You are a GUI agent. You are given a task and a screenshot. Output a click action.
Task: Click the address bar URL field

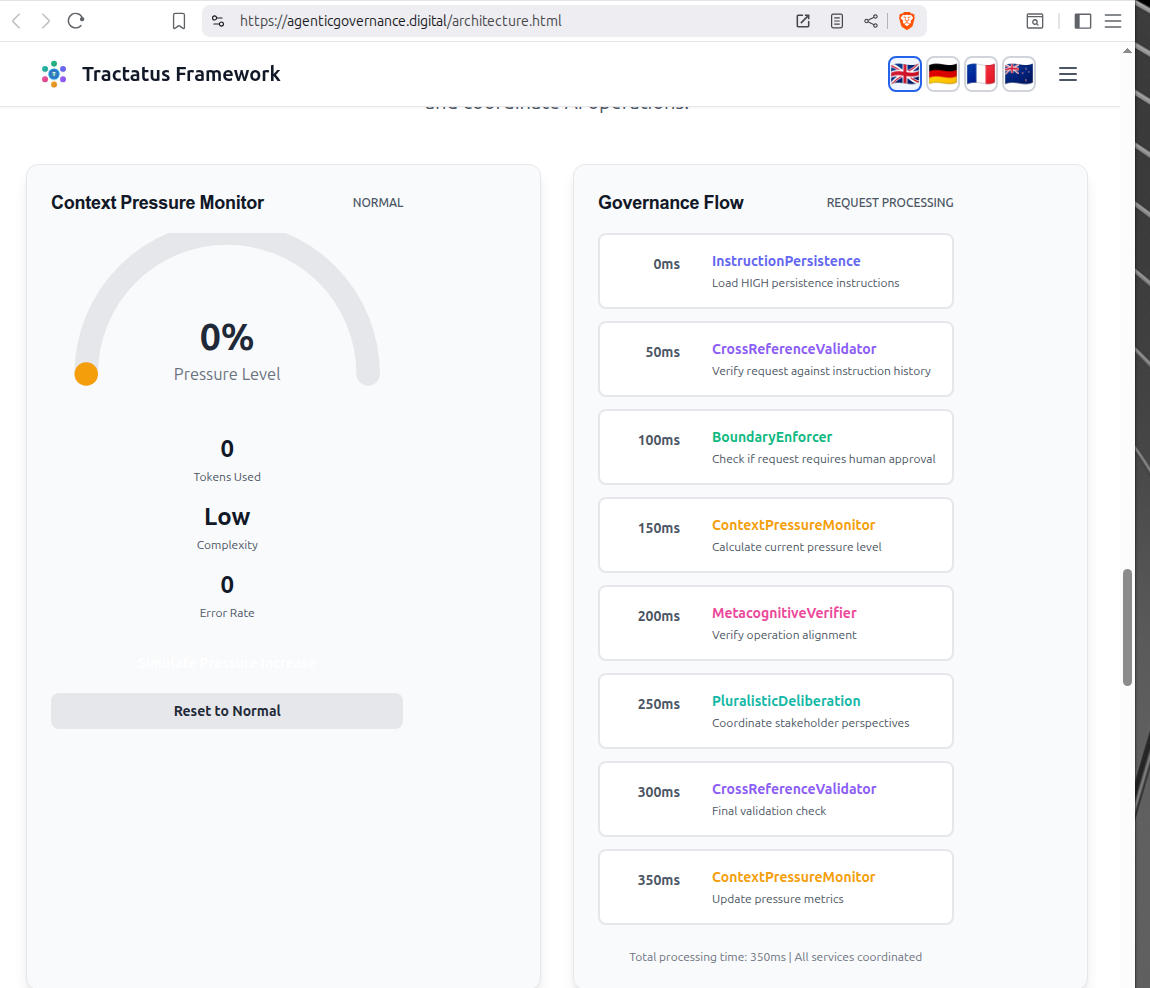(500, 21)
